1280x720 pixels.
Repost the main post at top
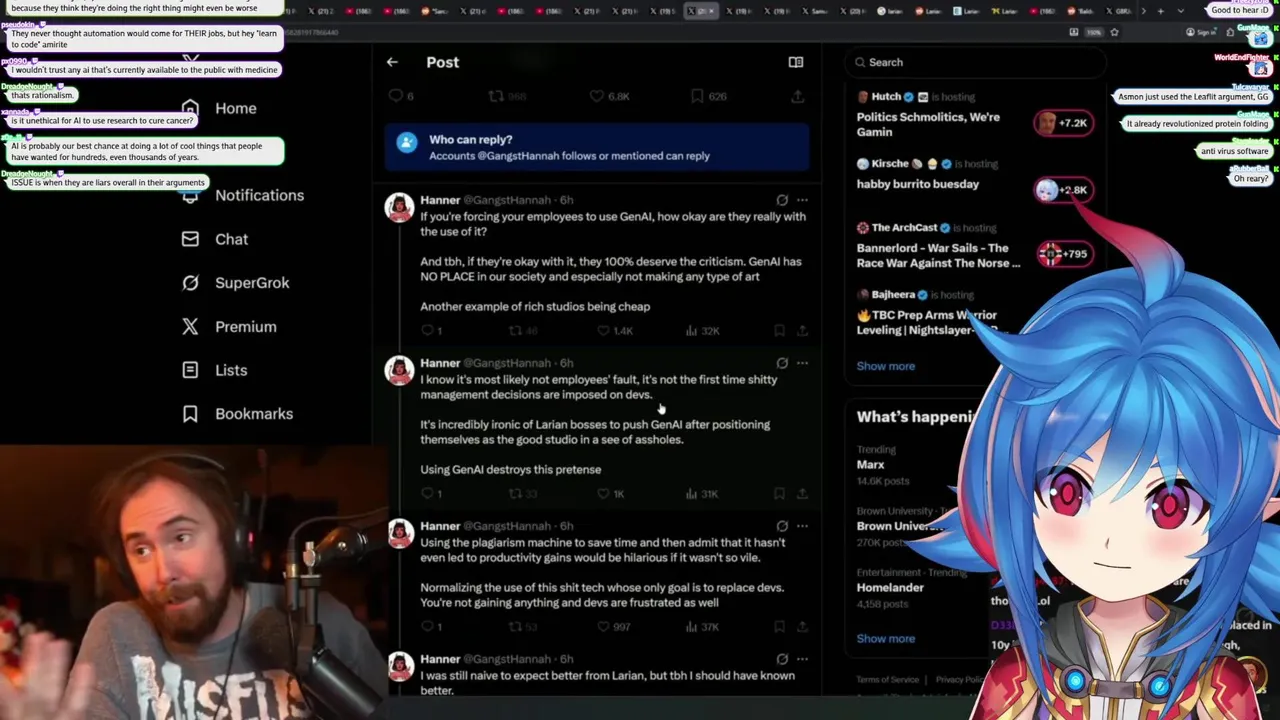tap(509, 96)
